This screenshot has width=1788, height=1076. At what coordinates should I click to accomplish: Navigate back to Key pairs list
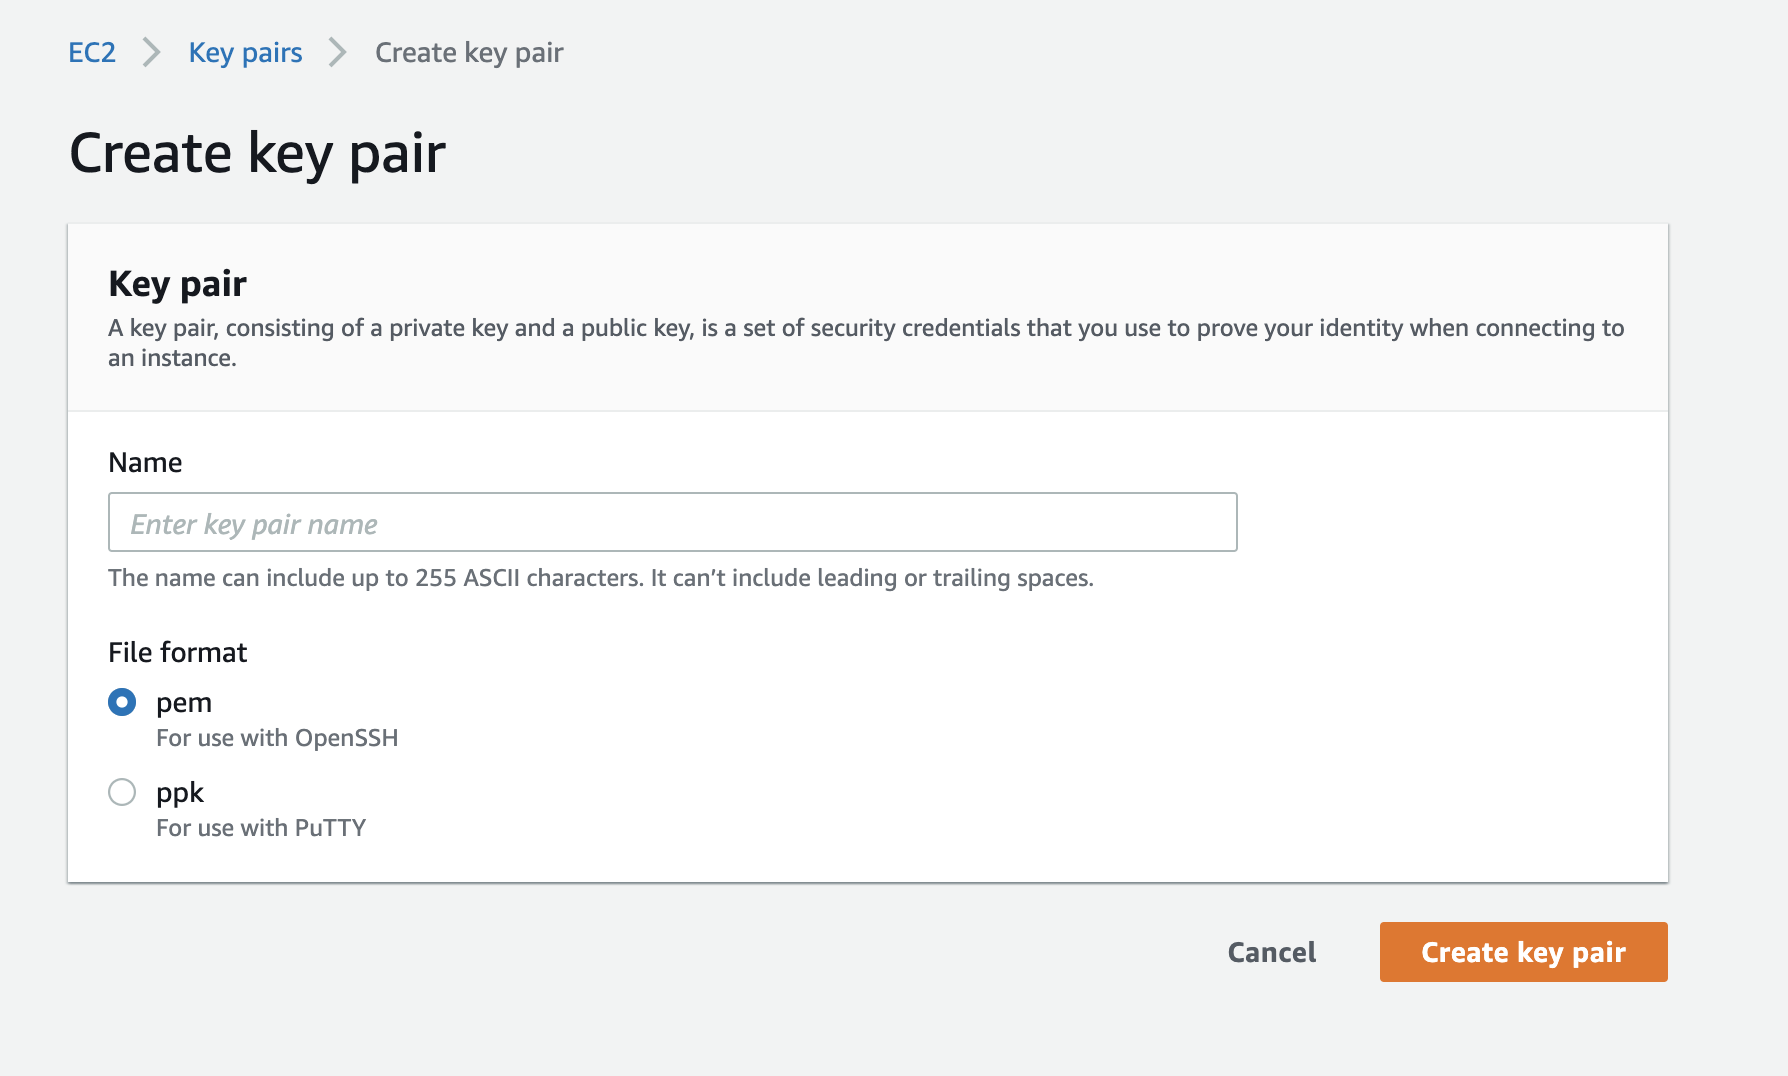click(x=245, y=52)
